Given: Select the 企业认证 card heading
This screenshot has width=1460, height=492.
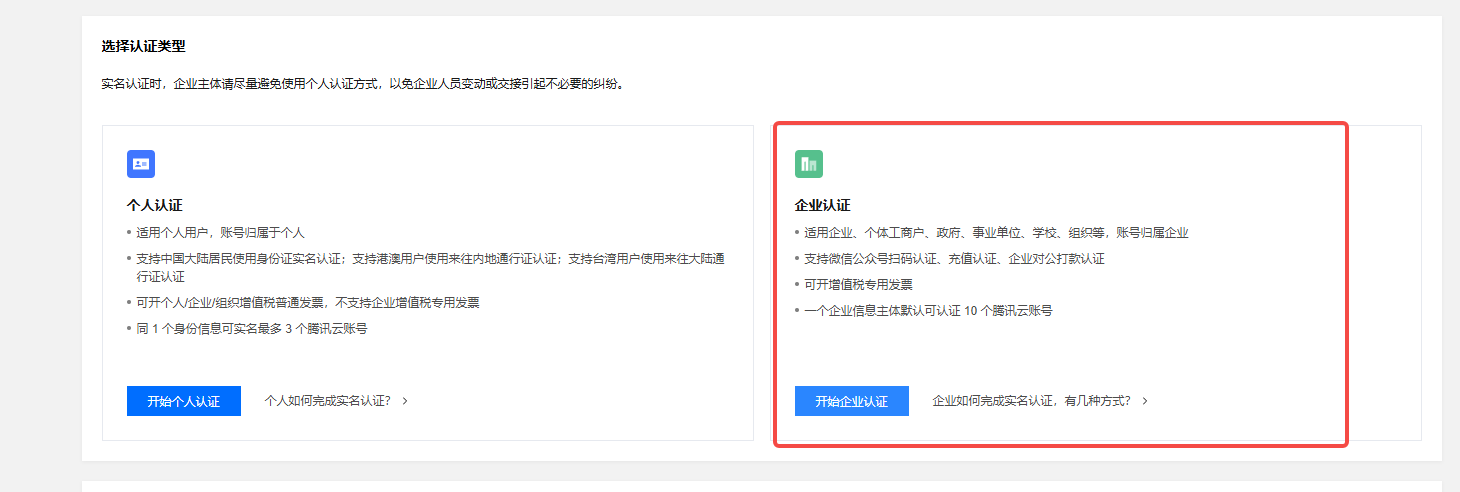Looking at the screenshot, I should coord(823,205).
